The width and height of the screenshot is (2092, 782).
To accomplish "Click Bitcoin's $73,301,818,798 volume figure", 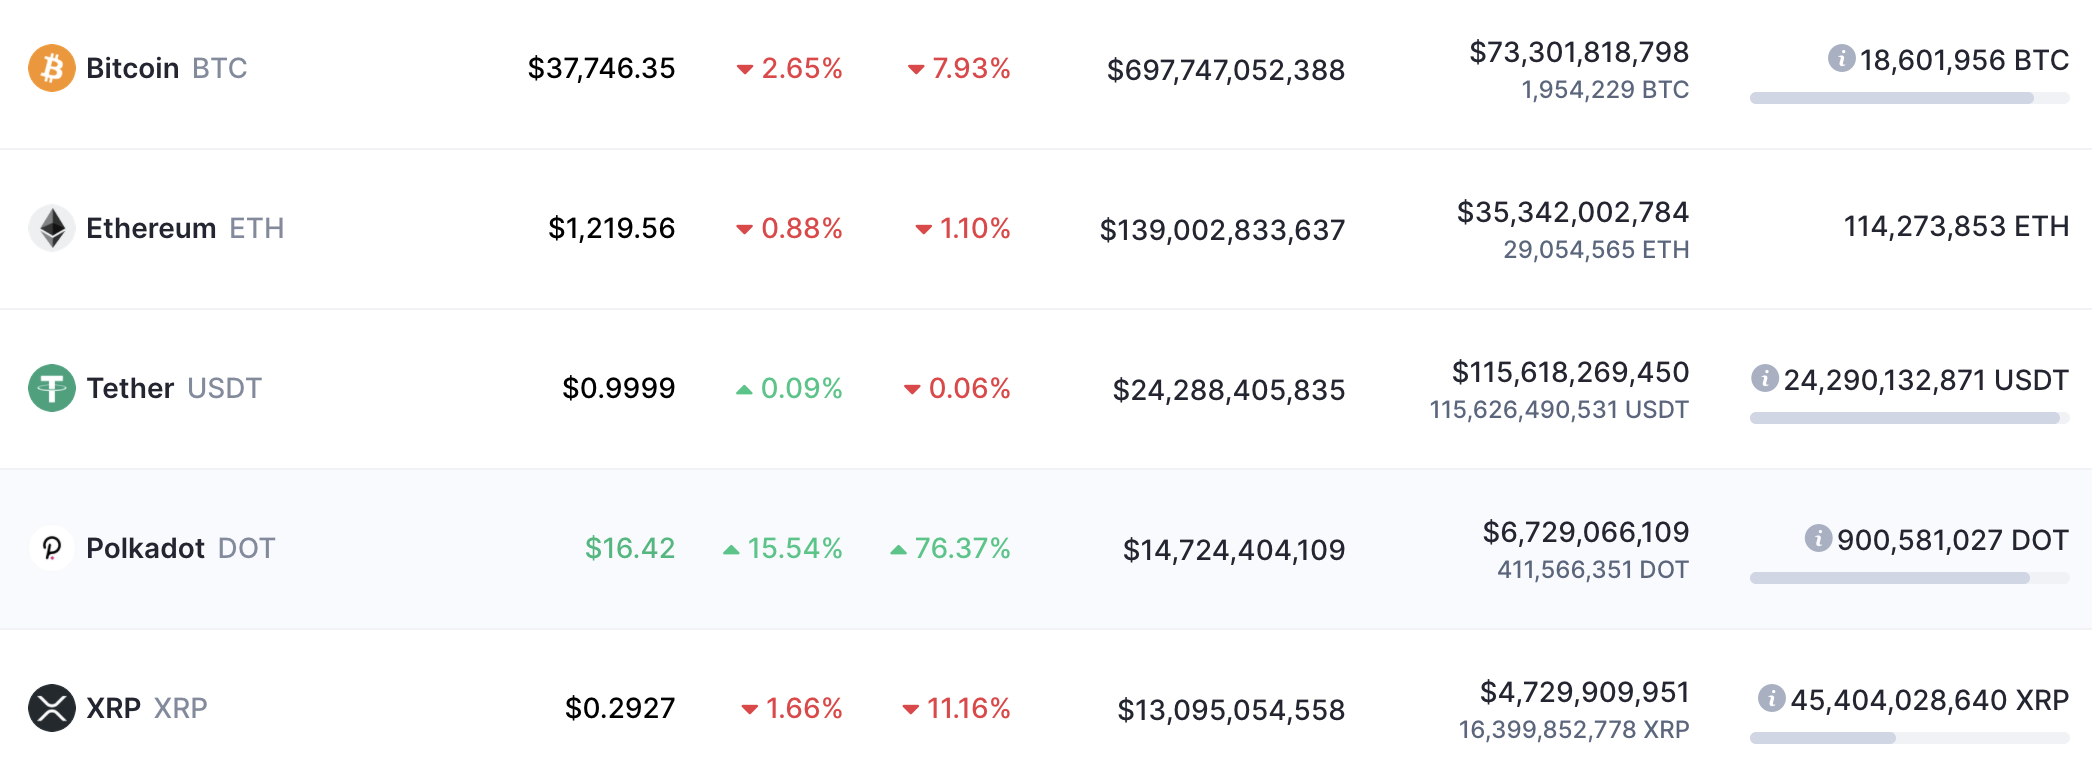I will (x=1578, y=52).
